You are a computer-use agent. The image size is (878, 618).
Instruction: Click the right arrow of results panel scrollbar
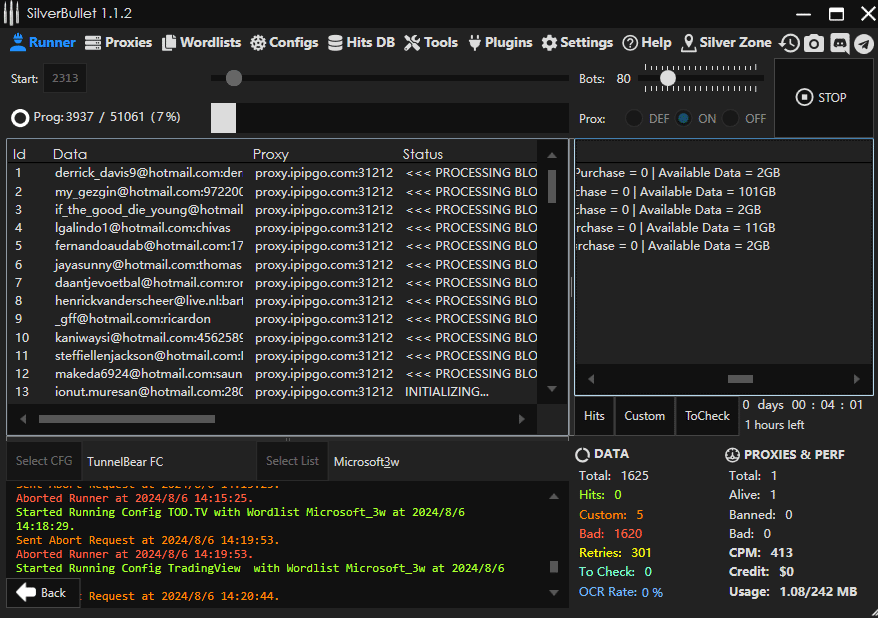[856, 379]
